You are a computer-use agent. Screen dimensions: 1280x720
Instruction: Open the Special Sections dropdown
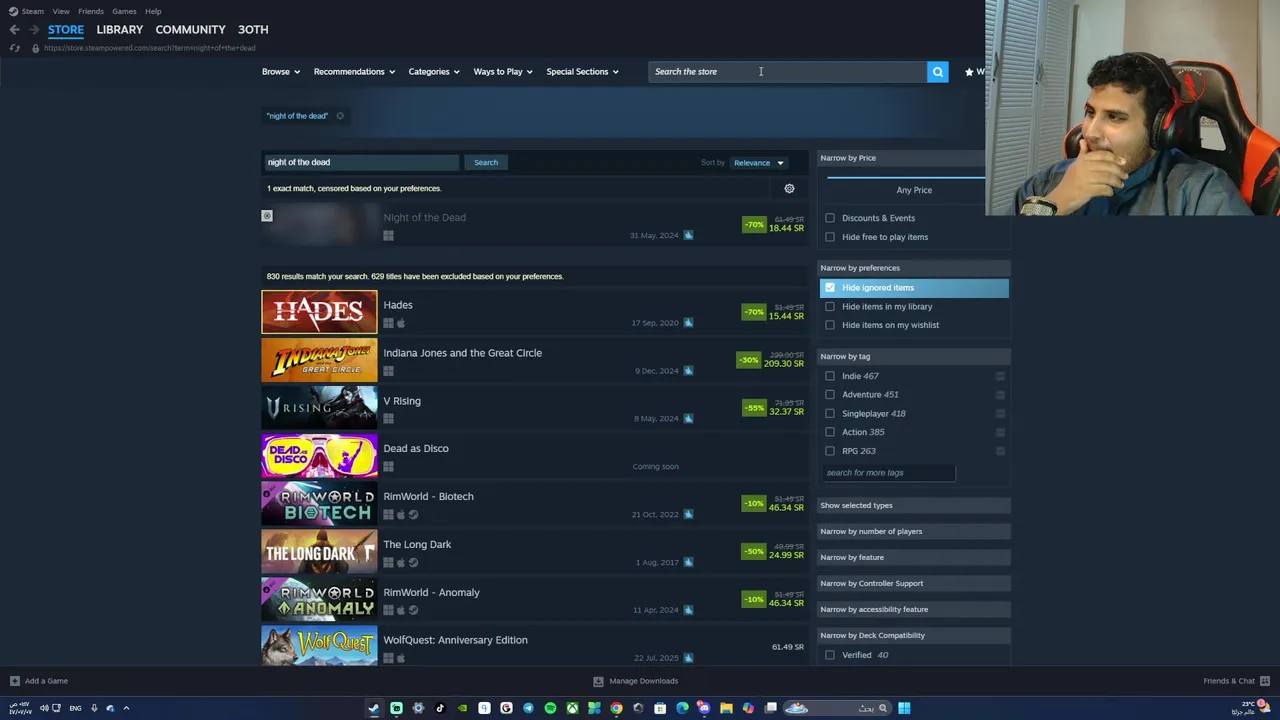[x=582, y=72]
